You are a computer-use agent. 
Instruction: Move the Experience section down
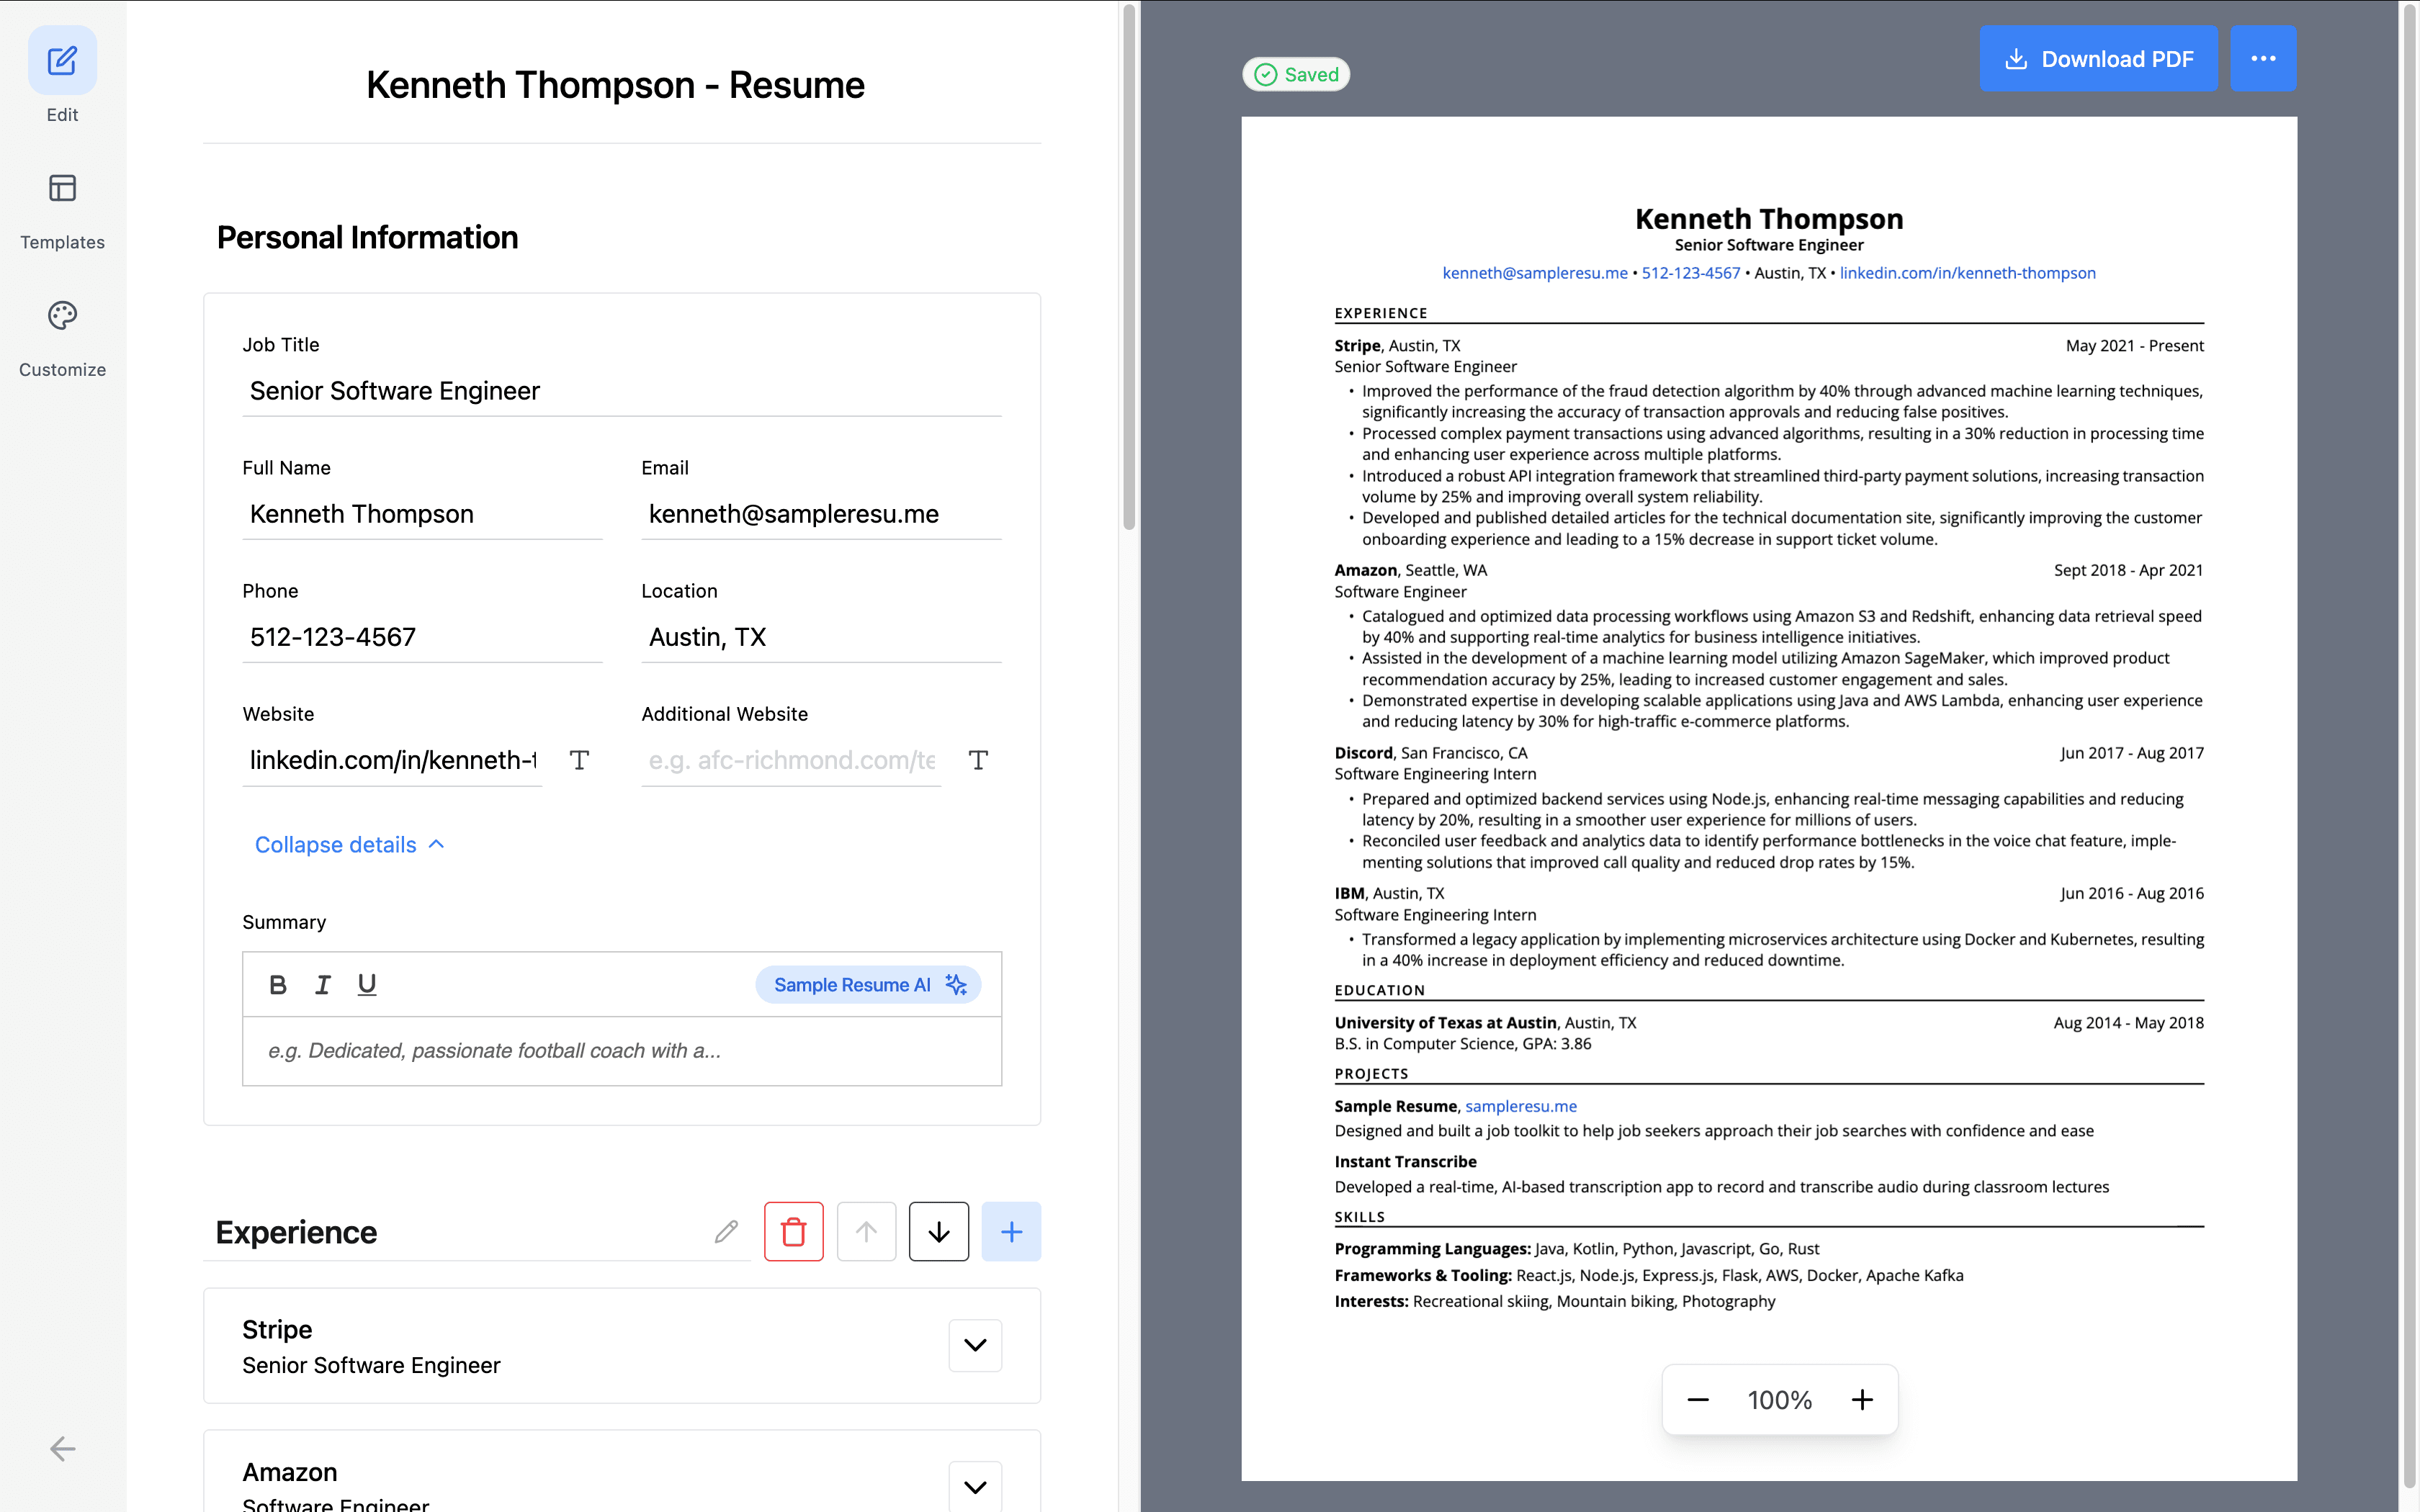click(x=938, y=1231)
